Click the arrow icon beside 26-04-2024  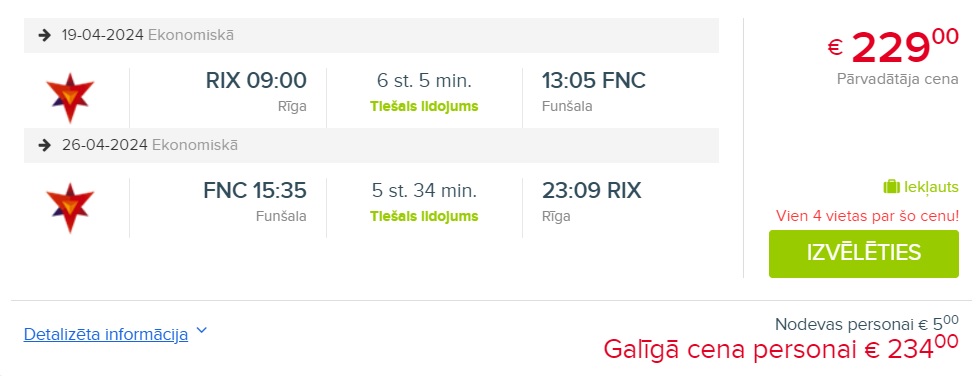tap(44, 145)
